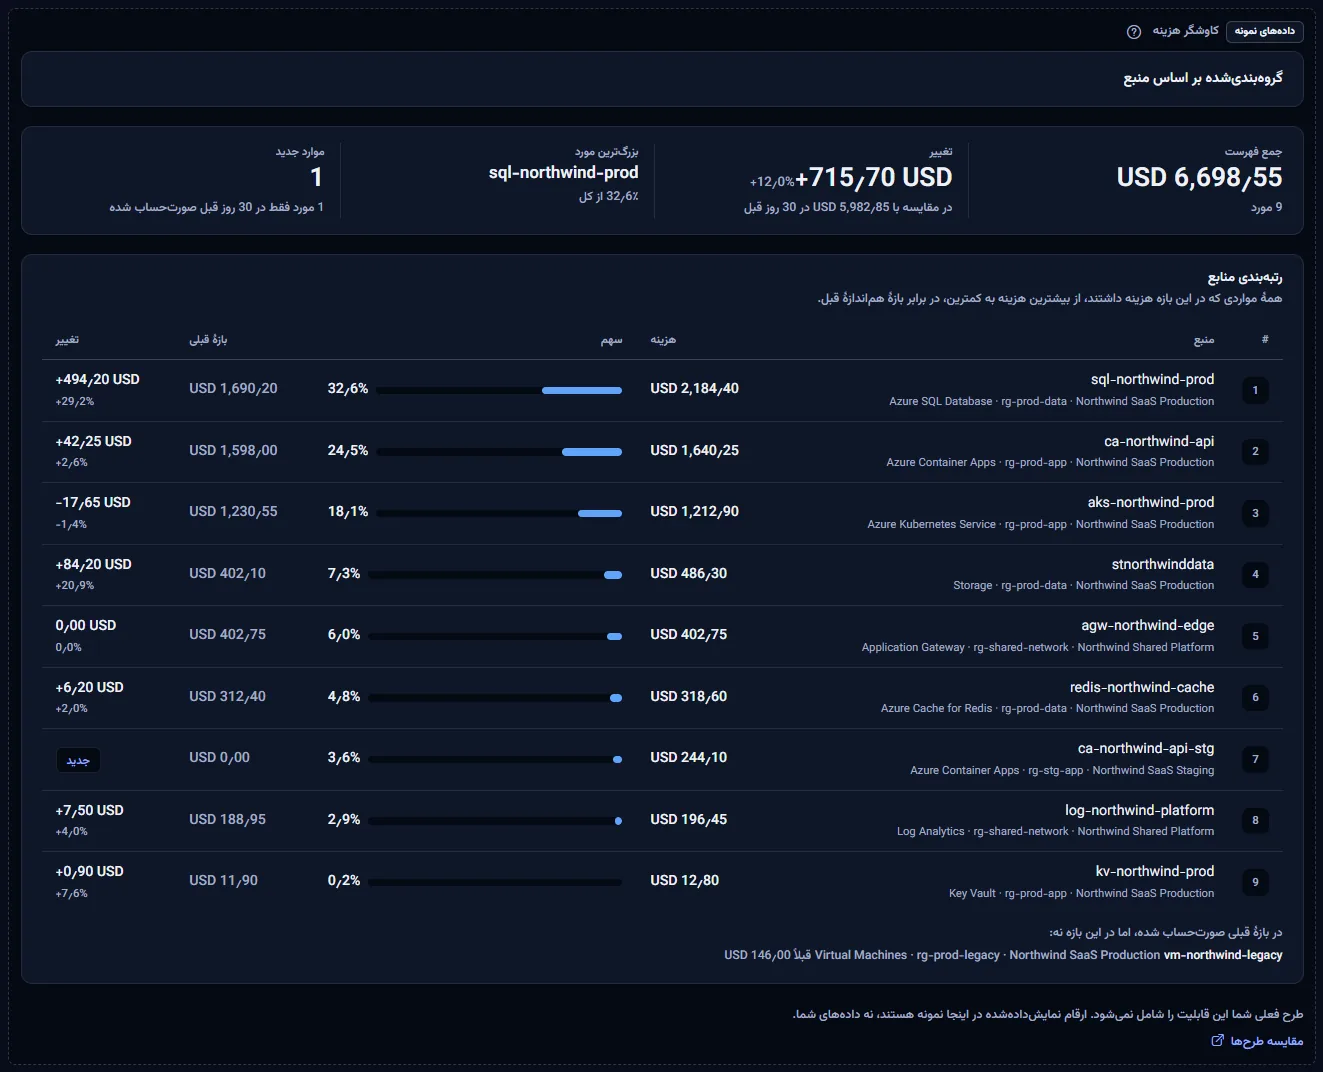This screenshot has width=1323, height=1072.
Task: Select the log-northwind-platform resource name
Action: (x=1140, y=810)
